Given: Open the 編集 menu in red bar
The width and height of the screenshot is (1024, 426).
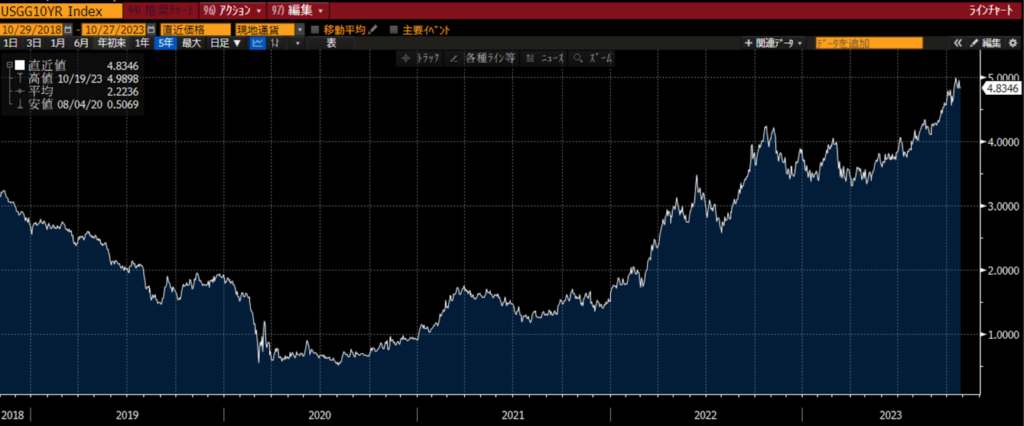Looking at the screenshot, I should click(x=298, y=9).
